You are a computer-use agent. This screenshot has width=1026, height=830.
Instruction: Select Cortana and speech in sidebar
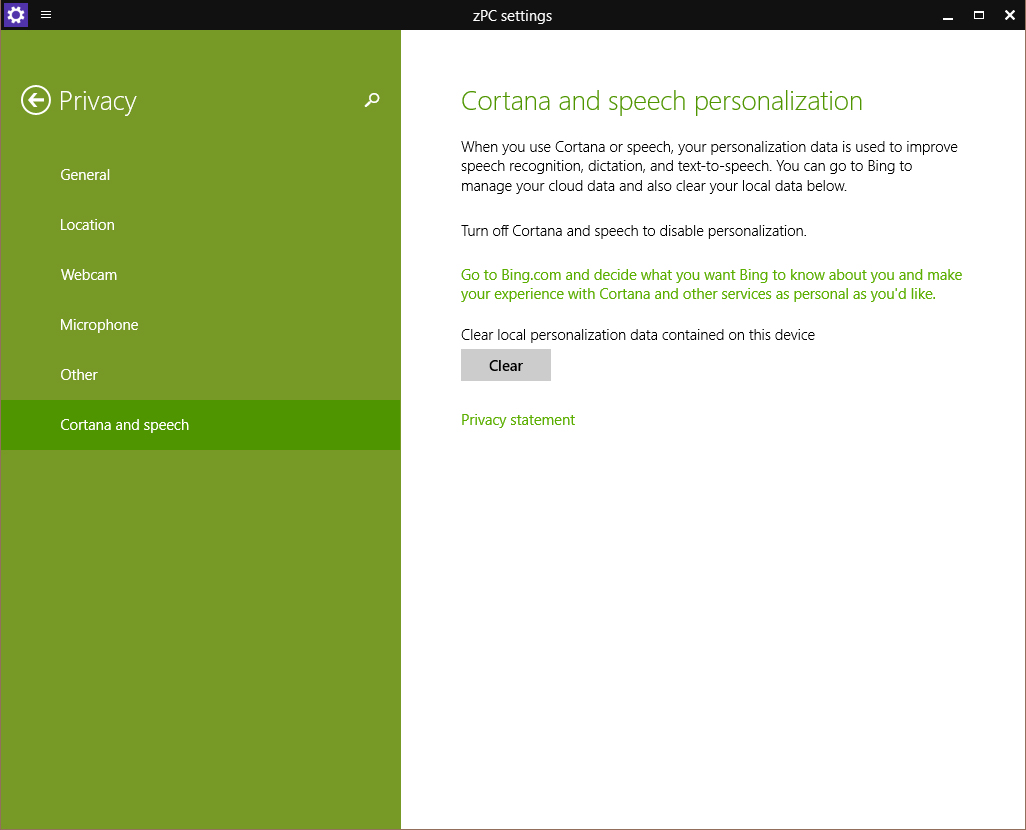[200, 425]
